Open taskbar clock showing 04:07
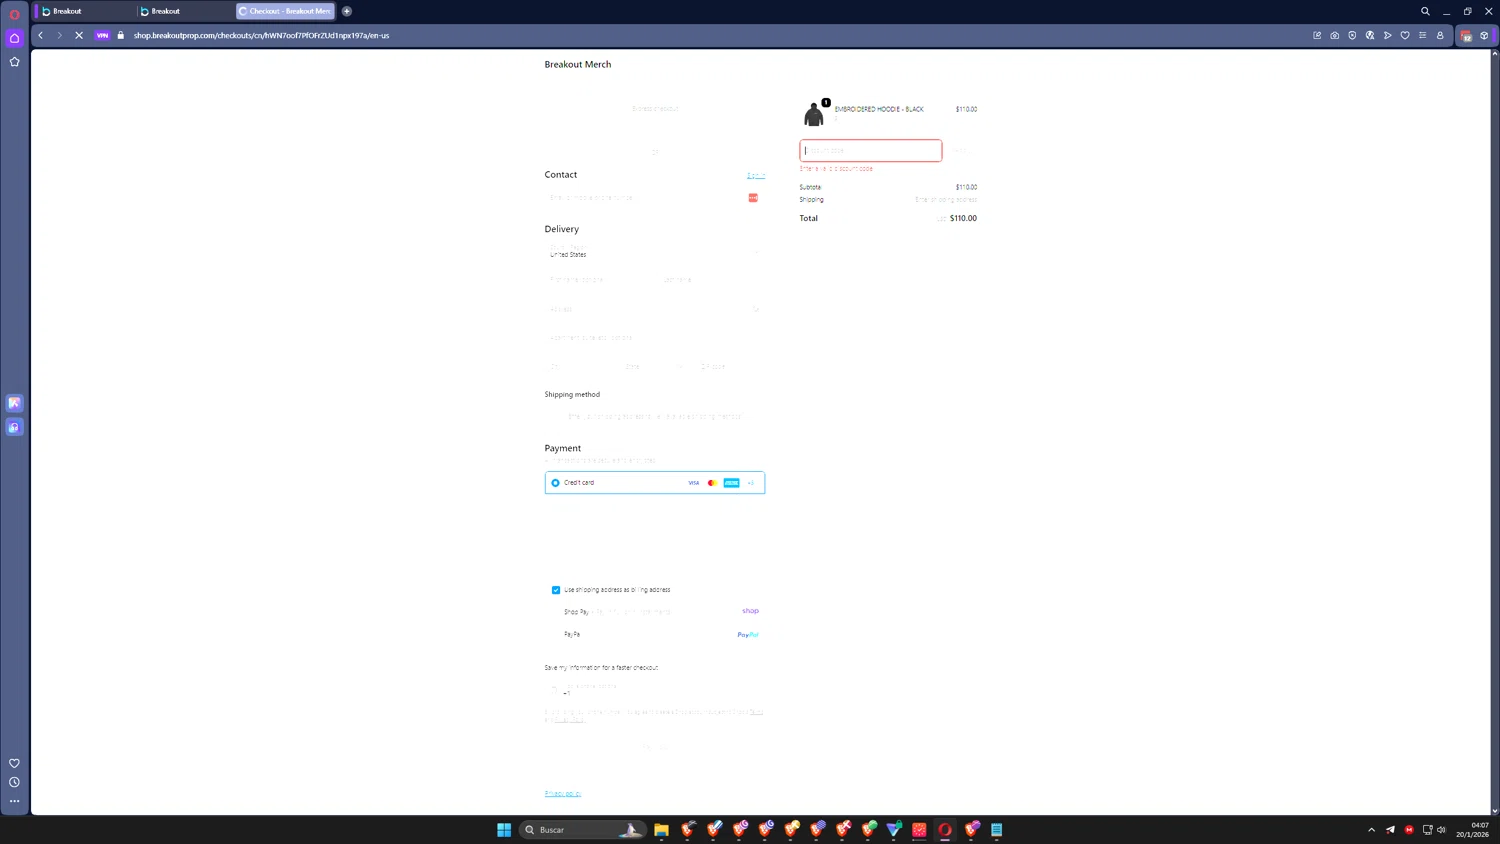 (x=1473, y=830)
